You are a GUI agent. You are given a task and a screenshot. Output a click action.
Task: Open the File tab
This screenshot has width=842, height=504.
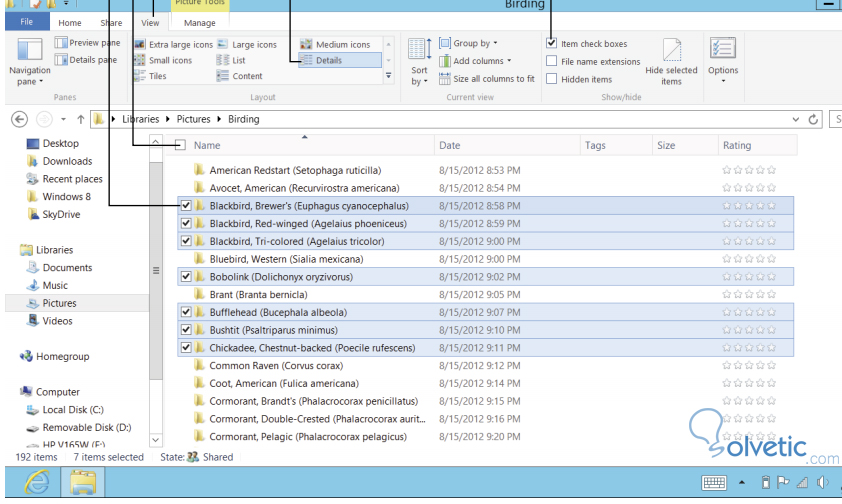click(x=27, y=22)
